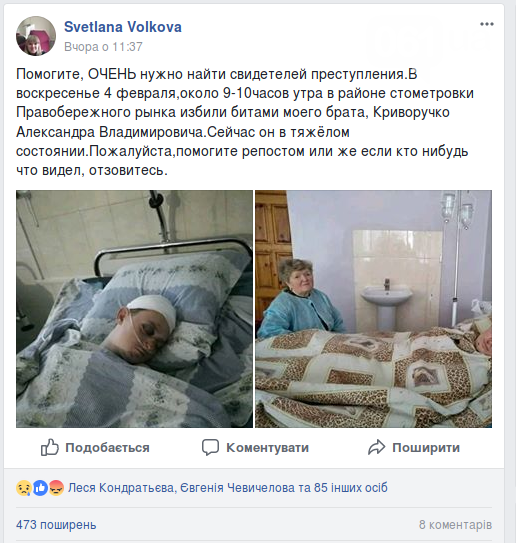
Task: Open the right photo of the hospital room
Action: pos(373,309)
